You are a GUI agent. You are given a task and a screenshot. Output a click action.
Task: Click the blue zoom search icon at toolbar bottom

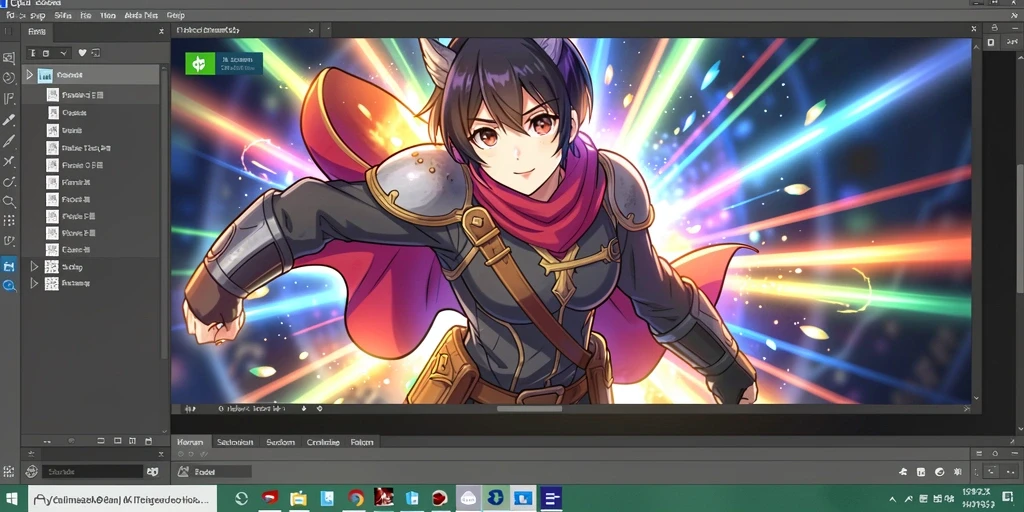(x=9, y=285)
